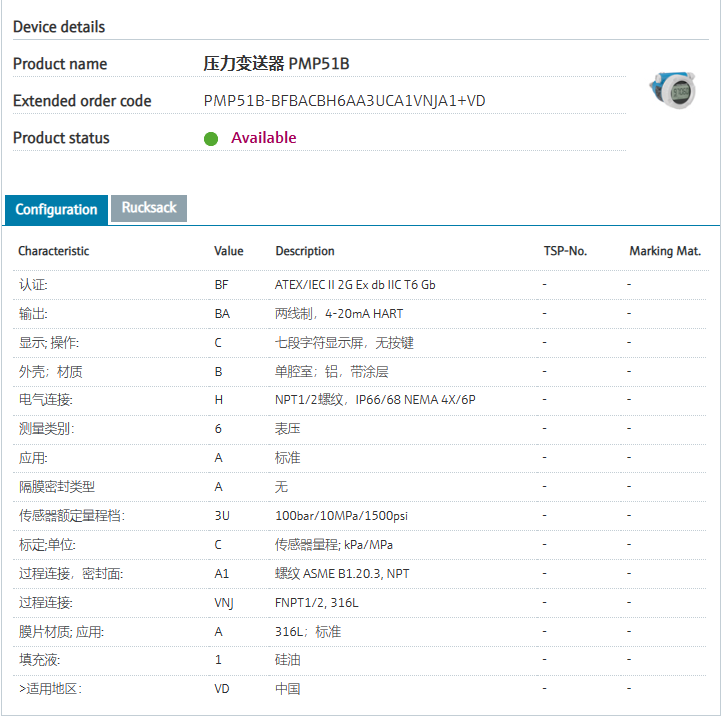Switch to the Rucksack tab
The image size is (721, 716).
coord(149,208)
